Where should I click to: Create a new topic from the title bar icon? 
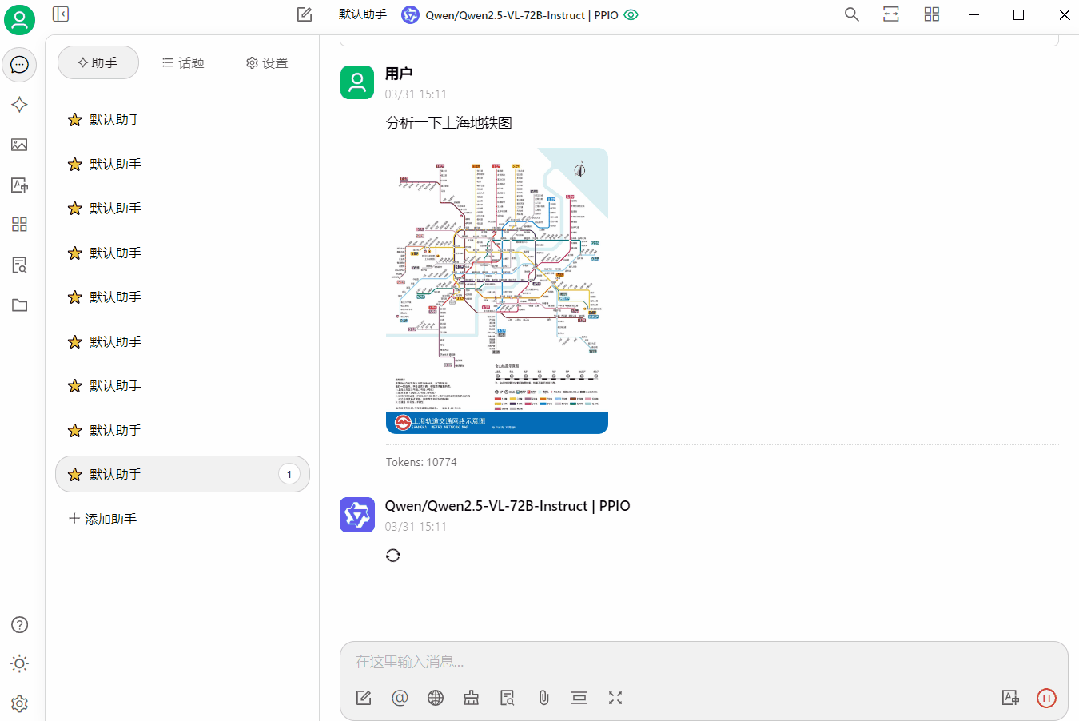(x=304, y=14)
